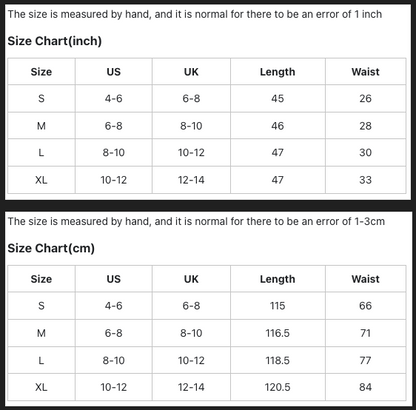Image resolution: width=416 pixels, height=410 pixels.
Task: Click waist value 26 for size S
Action: point(365,98)
